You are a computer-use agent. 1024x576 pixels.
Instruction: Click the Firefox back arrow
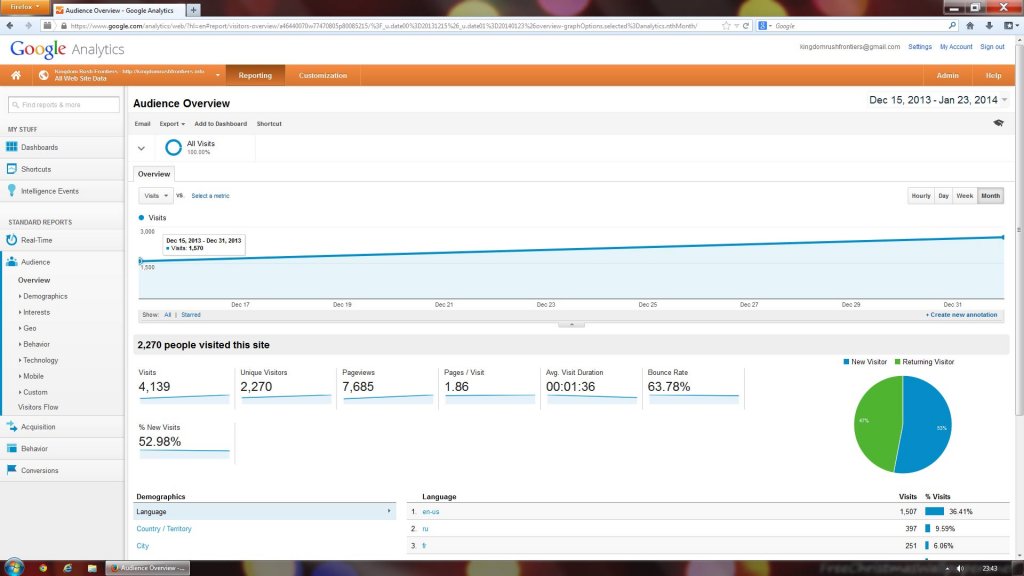pos(10,25)
